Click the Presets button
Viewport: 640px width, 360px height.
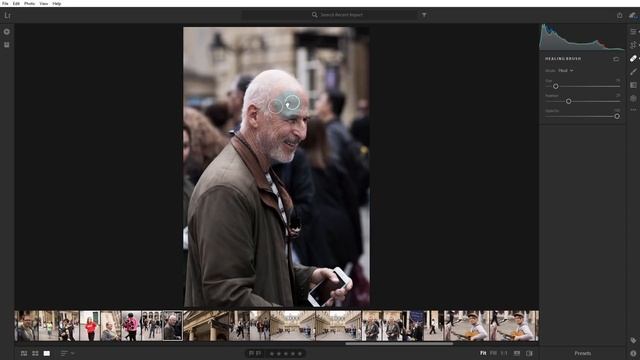point(582,353)
